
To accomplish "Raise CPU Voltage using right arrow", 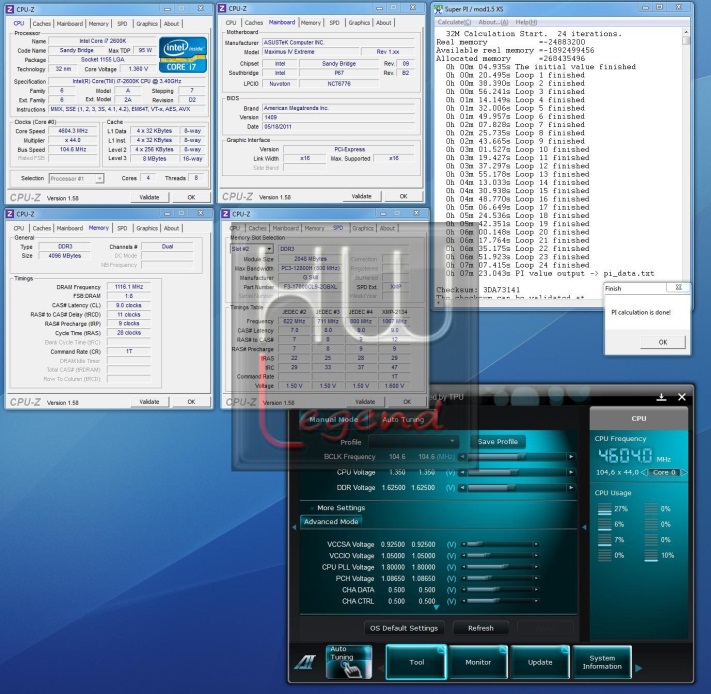I will 571,472.
